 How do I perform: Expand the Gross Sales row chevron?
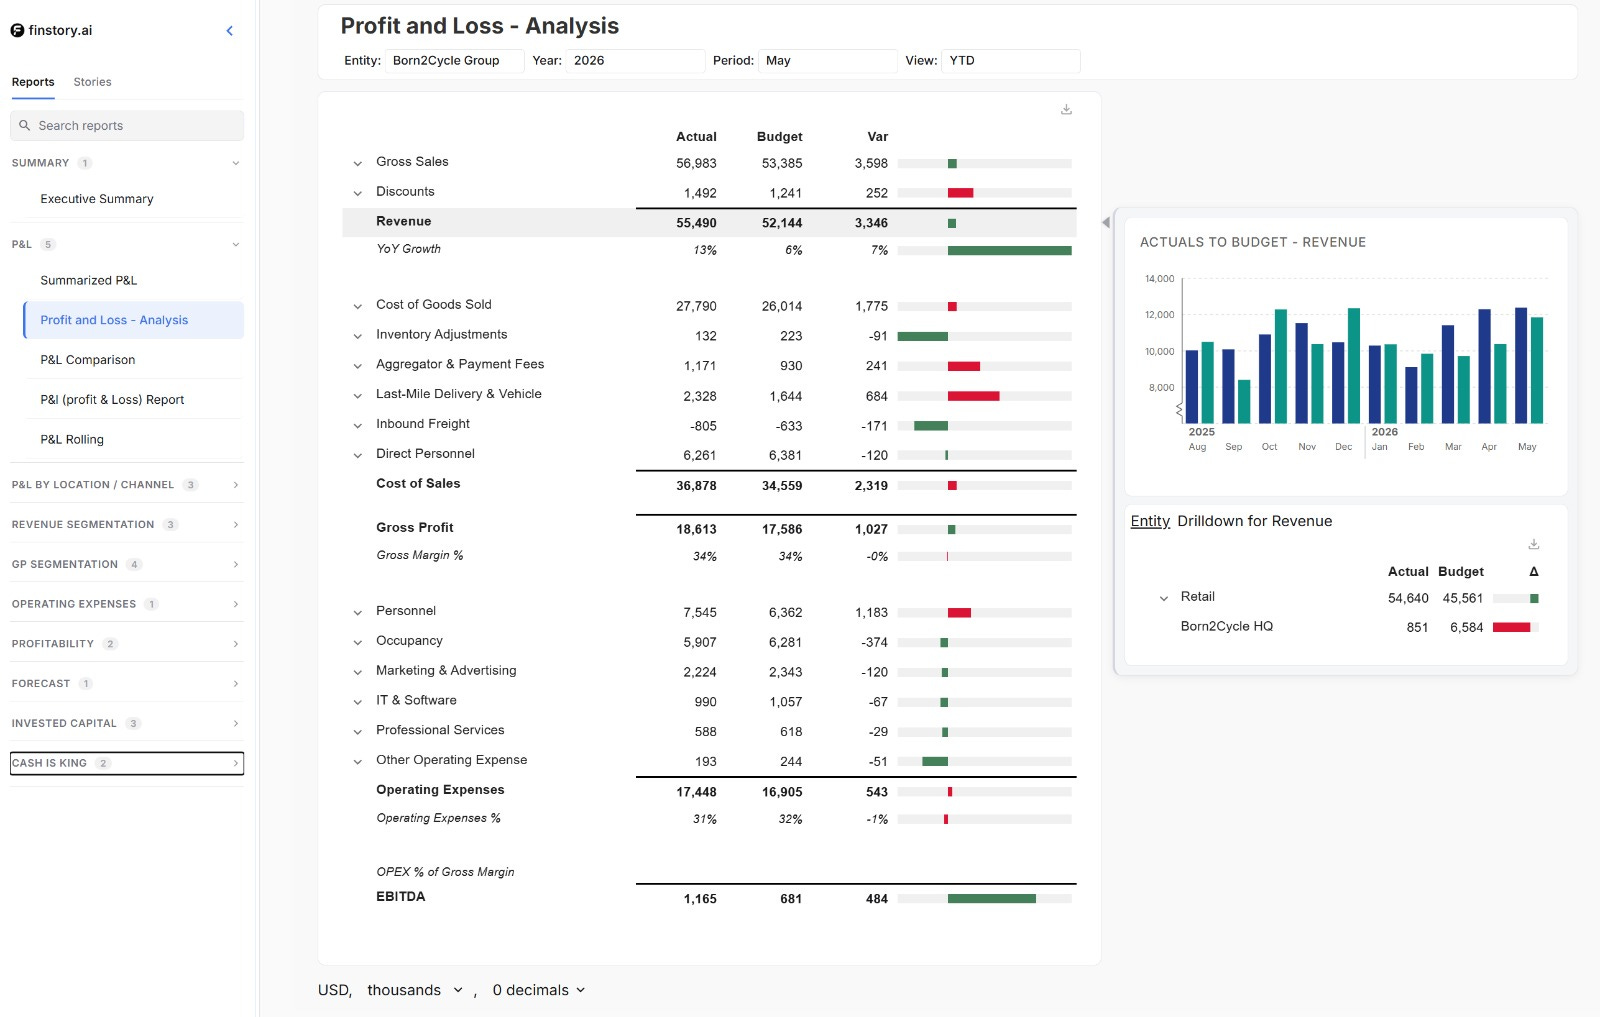click(357, 163)
